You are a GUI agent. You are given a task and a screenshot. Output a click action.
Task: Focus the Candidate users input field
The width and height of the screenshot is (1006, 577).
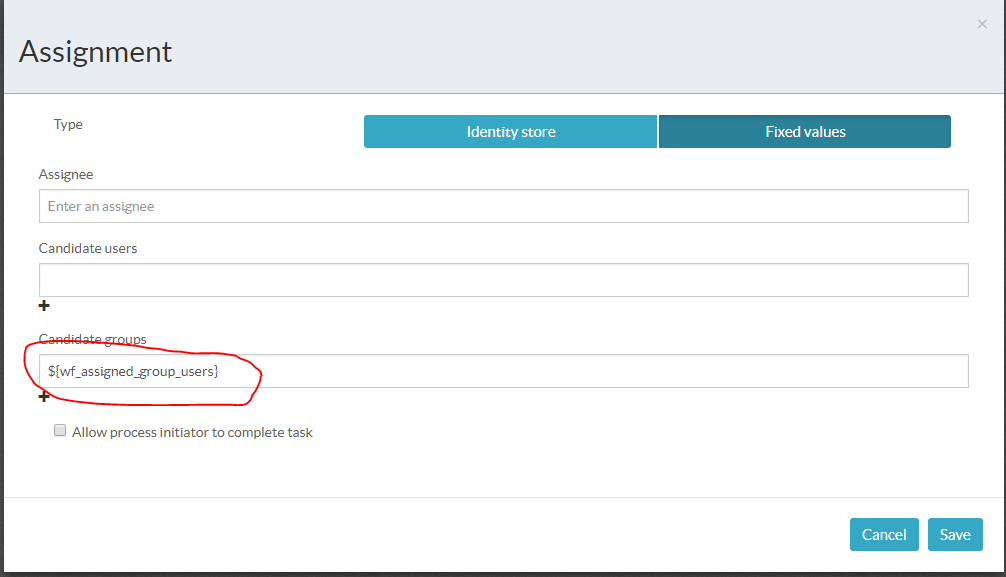pyautogui.click(x=504, y=280)
